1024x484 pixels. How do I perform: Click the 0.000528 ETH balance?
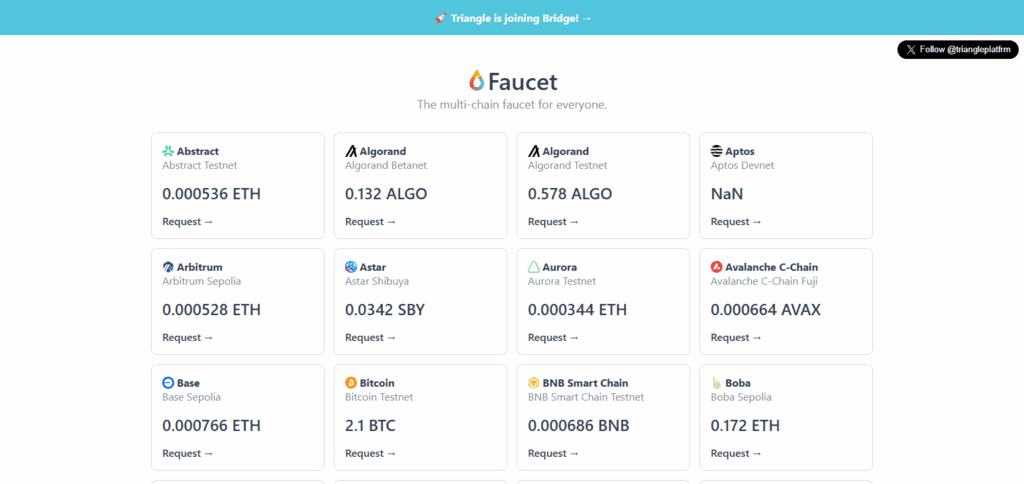[x=212, y=310]
